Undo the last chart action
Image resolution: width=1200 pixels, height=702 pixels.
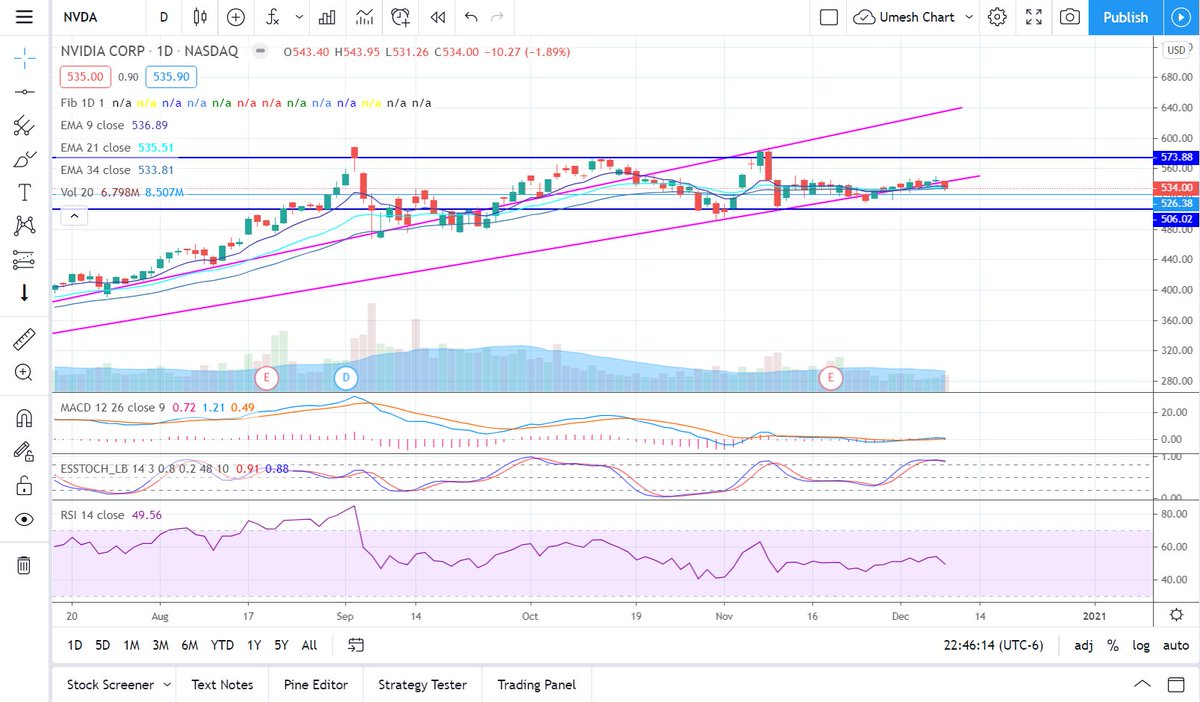(472, 17)
